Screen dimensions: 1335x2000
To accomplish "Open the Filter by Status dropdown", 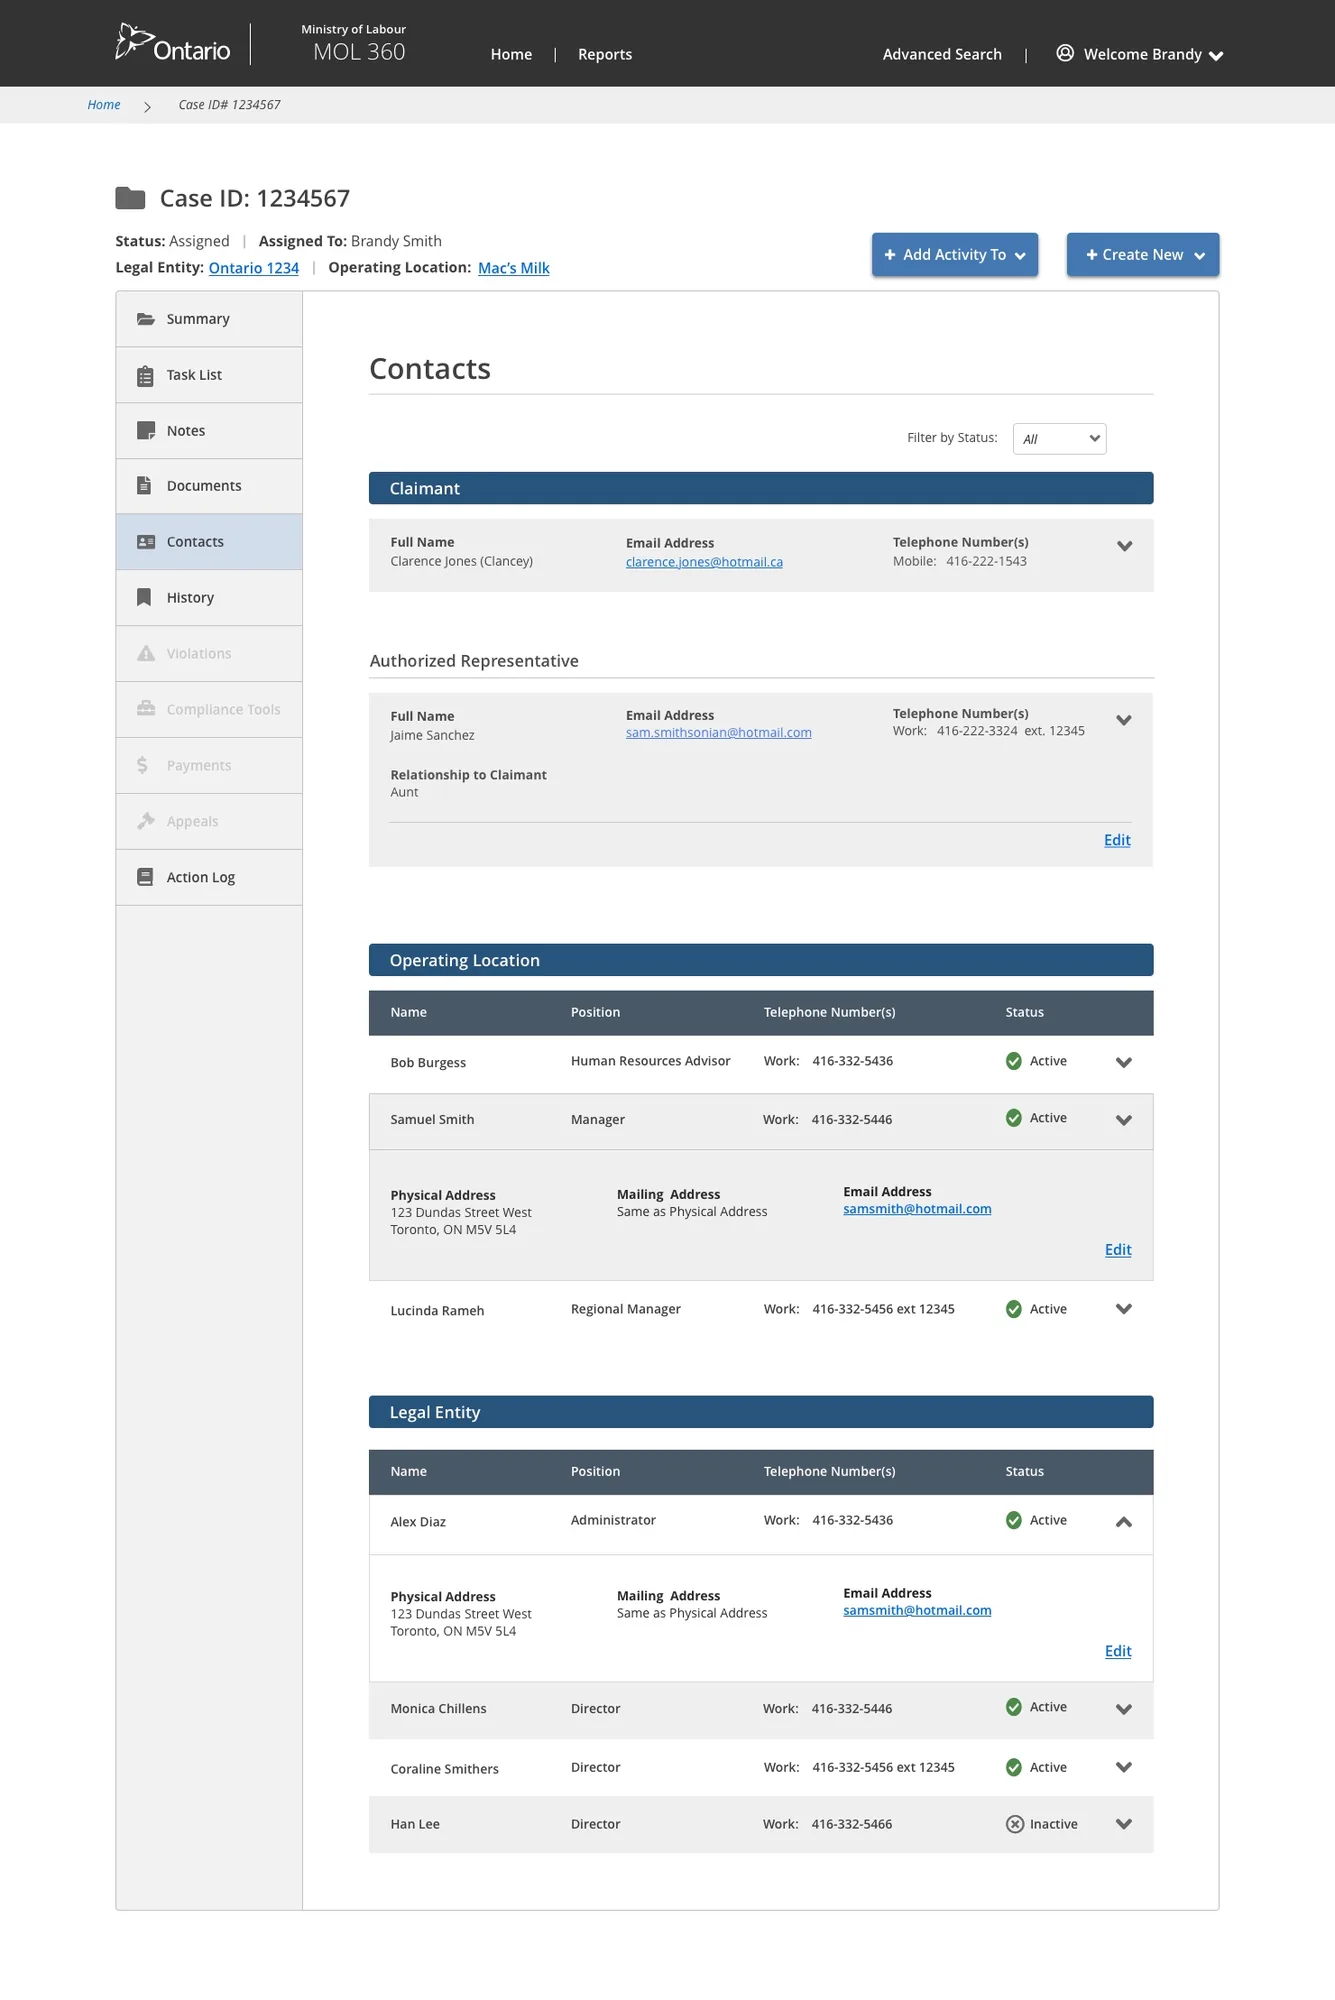I will (1060, 439).
